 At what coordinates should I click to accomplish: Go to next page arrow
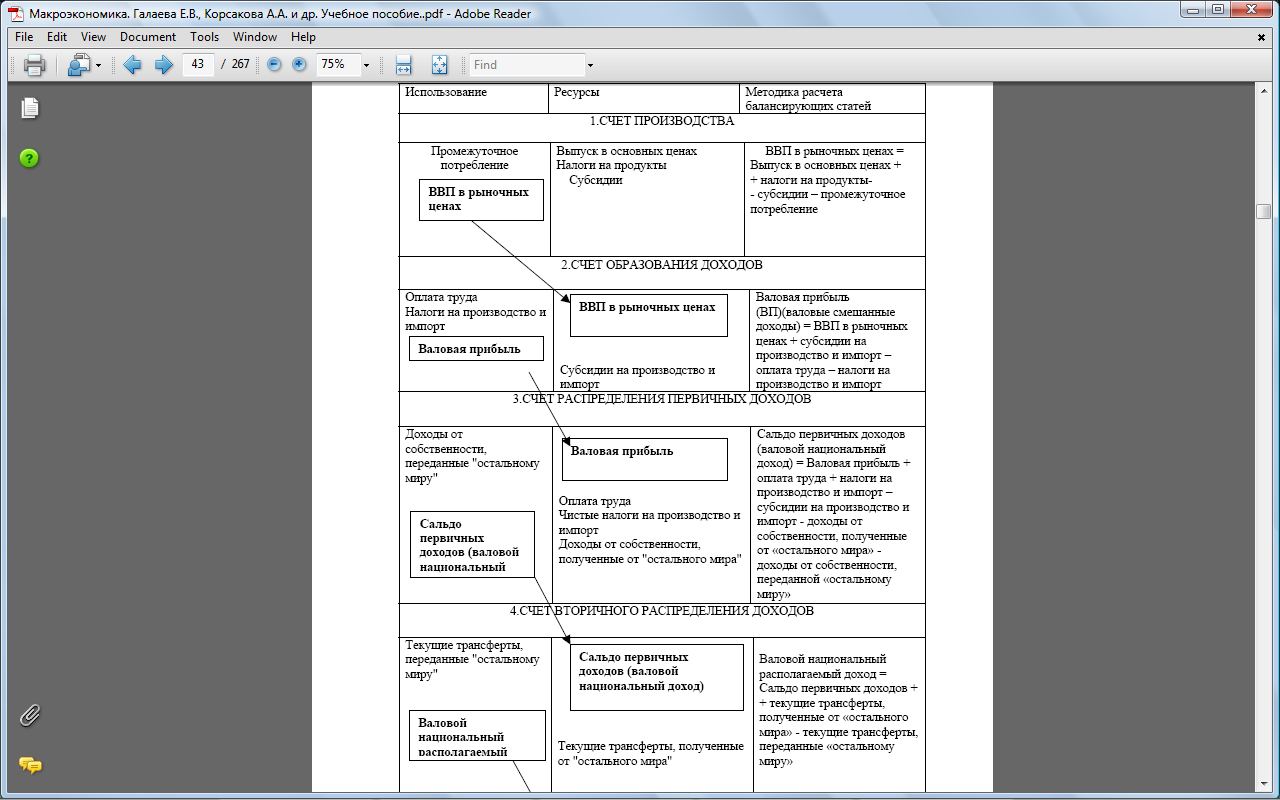(163, 65)
